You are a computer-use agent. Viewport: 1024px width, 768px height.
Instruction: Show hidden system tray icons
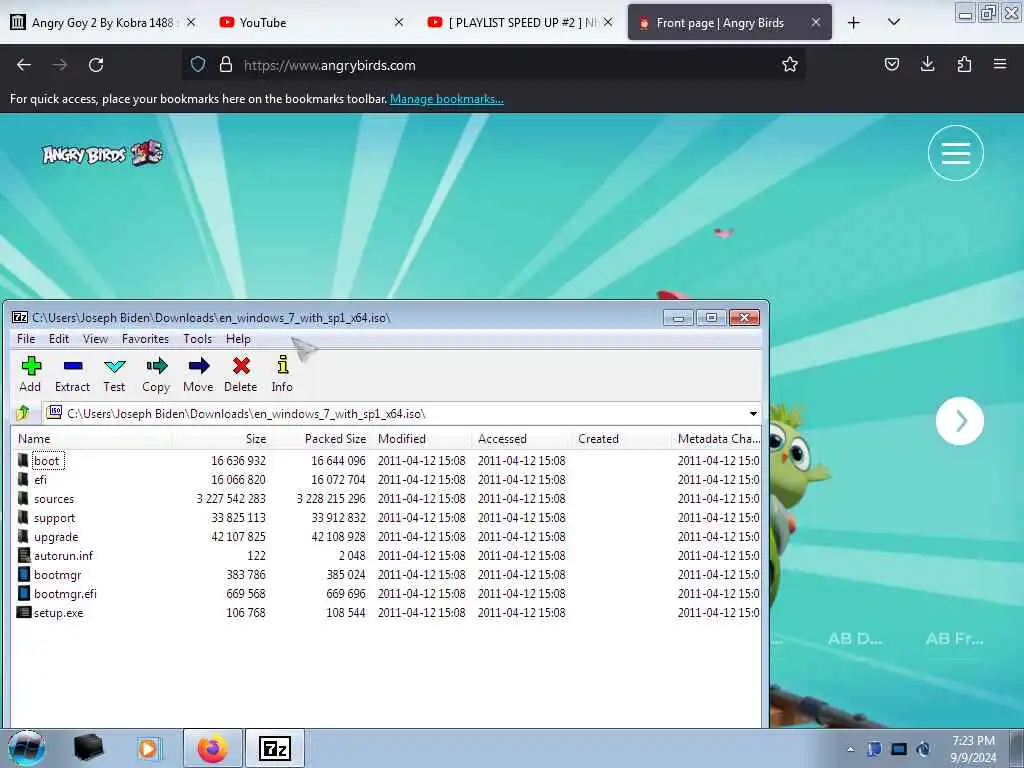click(x=850, y=750)
